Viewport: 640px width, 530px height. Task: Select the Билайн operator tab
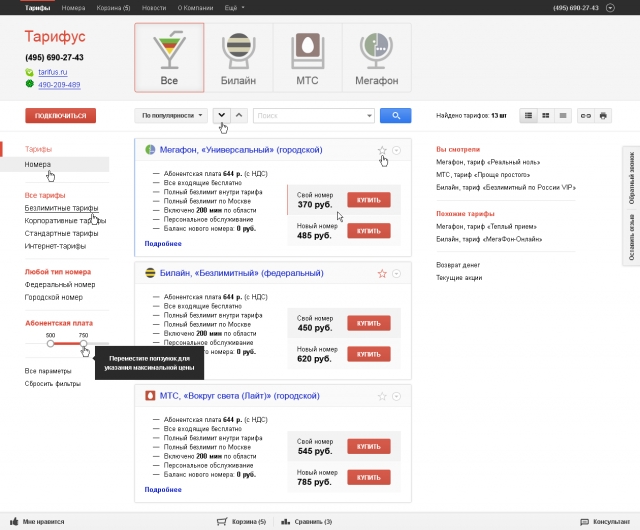(238, 58)
